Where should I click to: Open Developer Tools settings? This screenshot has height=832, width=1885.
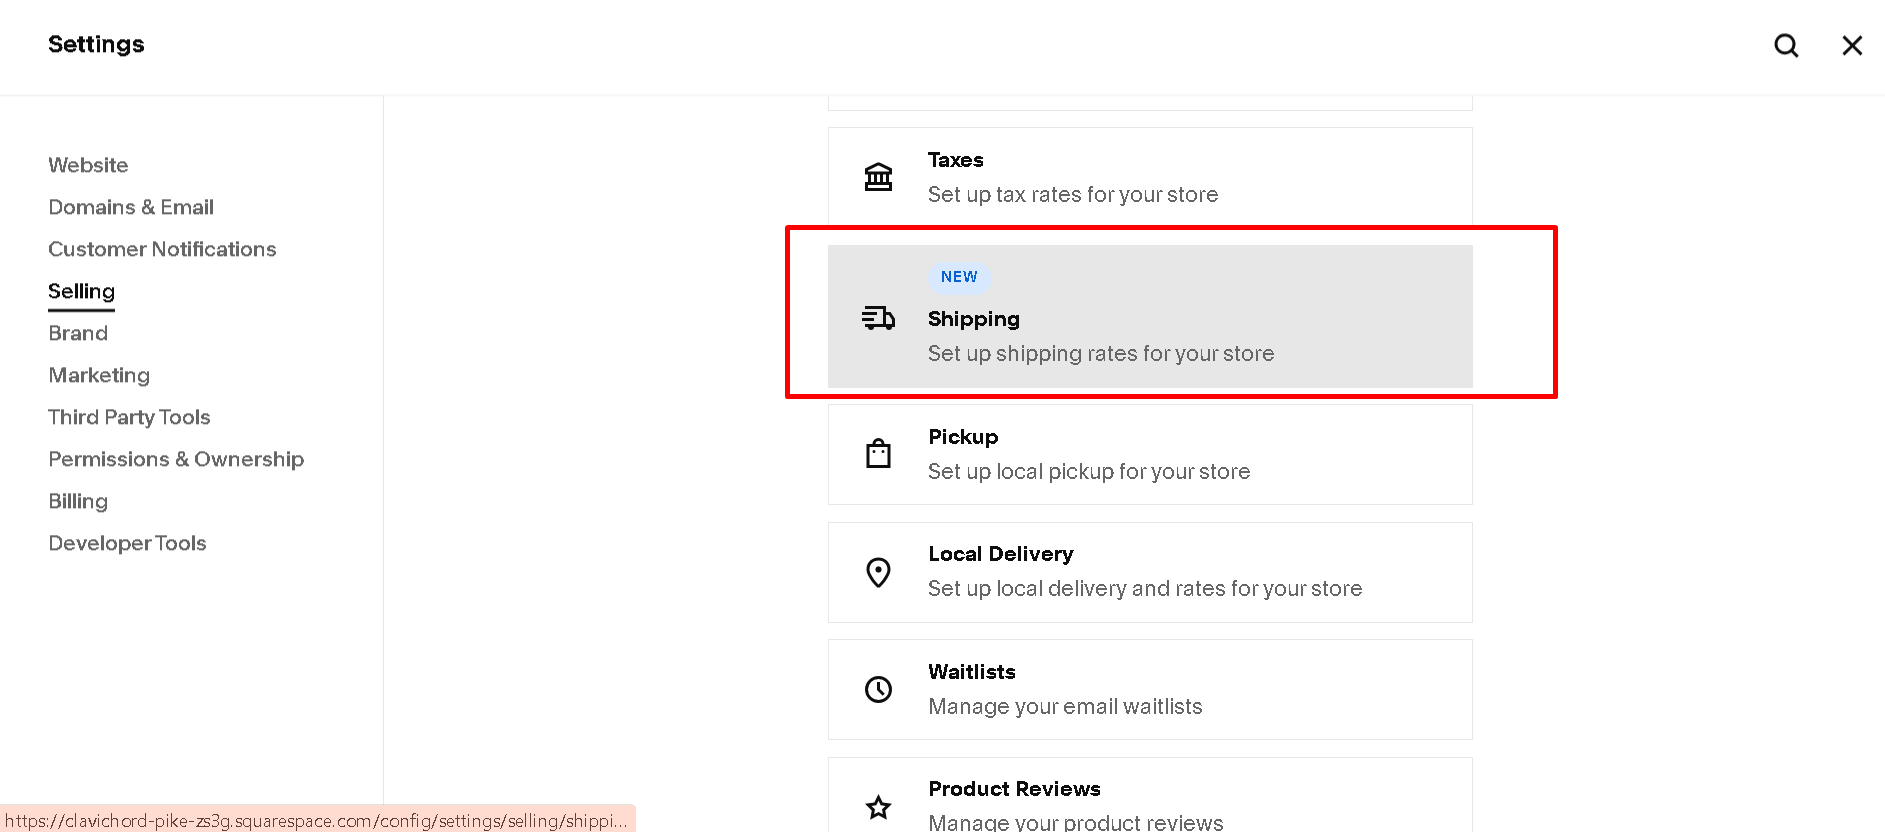[127, 543]
